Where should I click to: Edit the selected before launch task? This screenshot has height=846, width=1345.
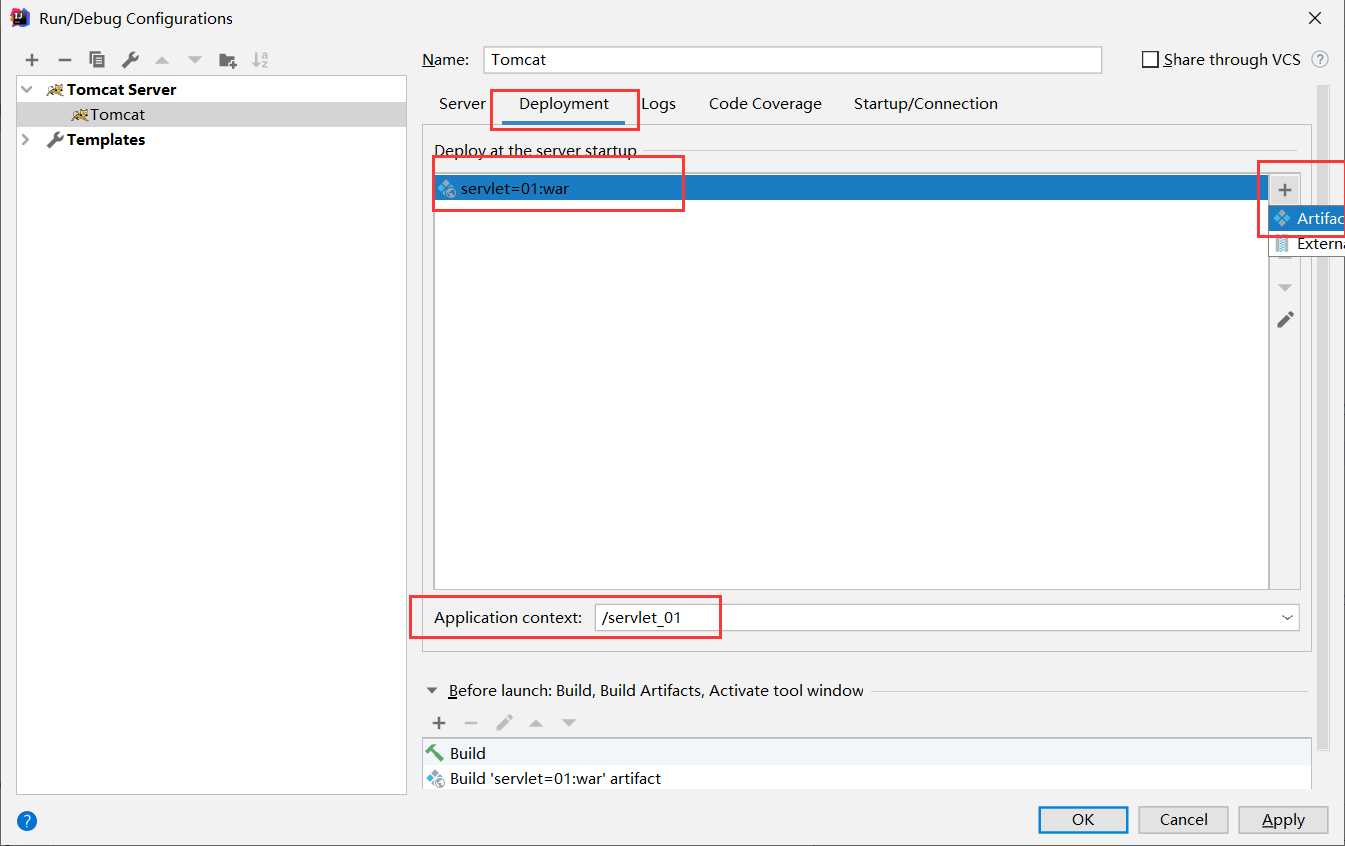[504, 723]
